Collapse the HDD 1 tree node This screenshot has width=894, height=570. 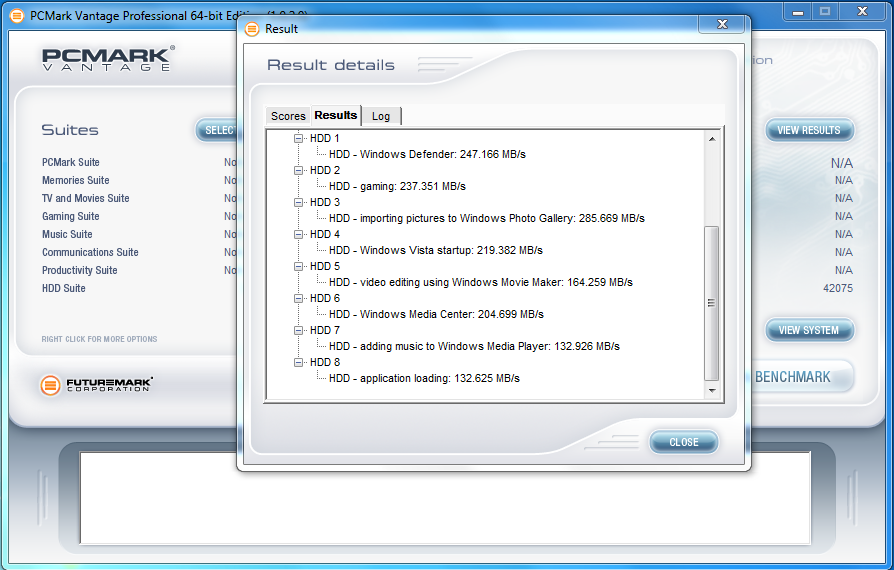298,139
